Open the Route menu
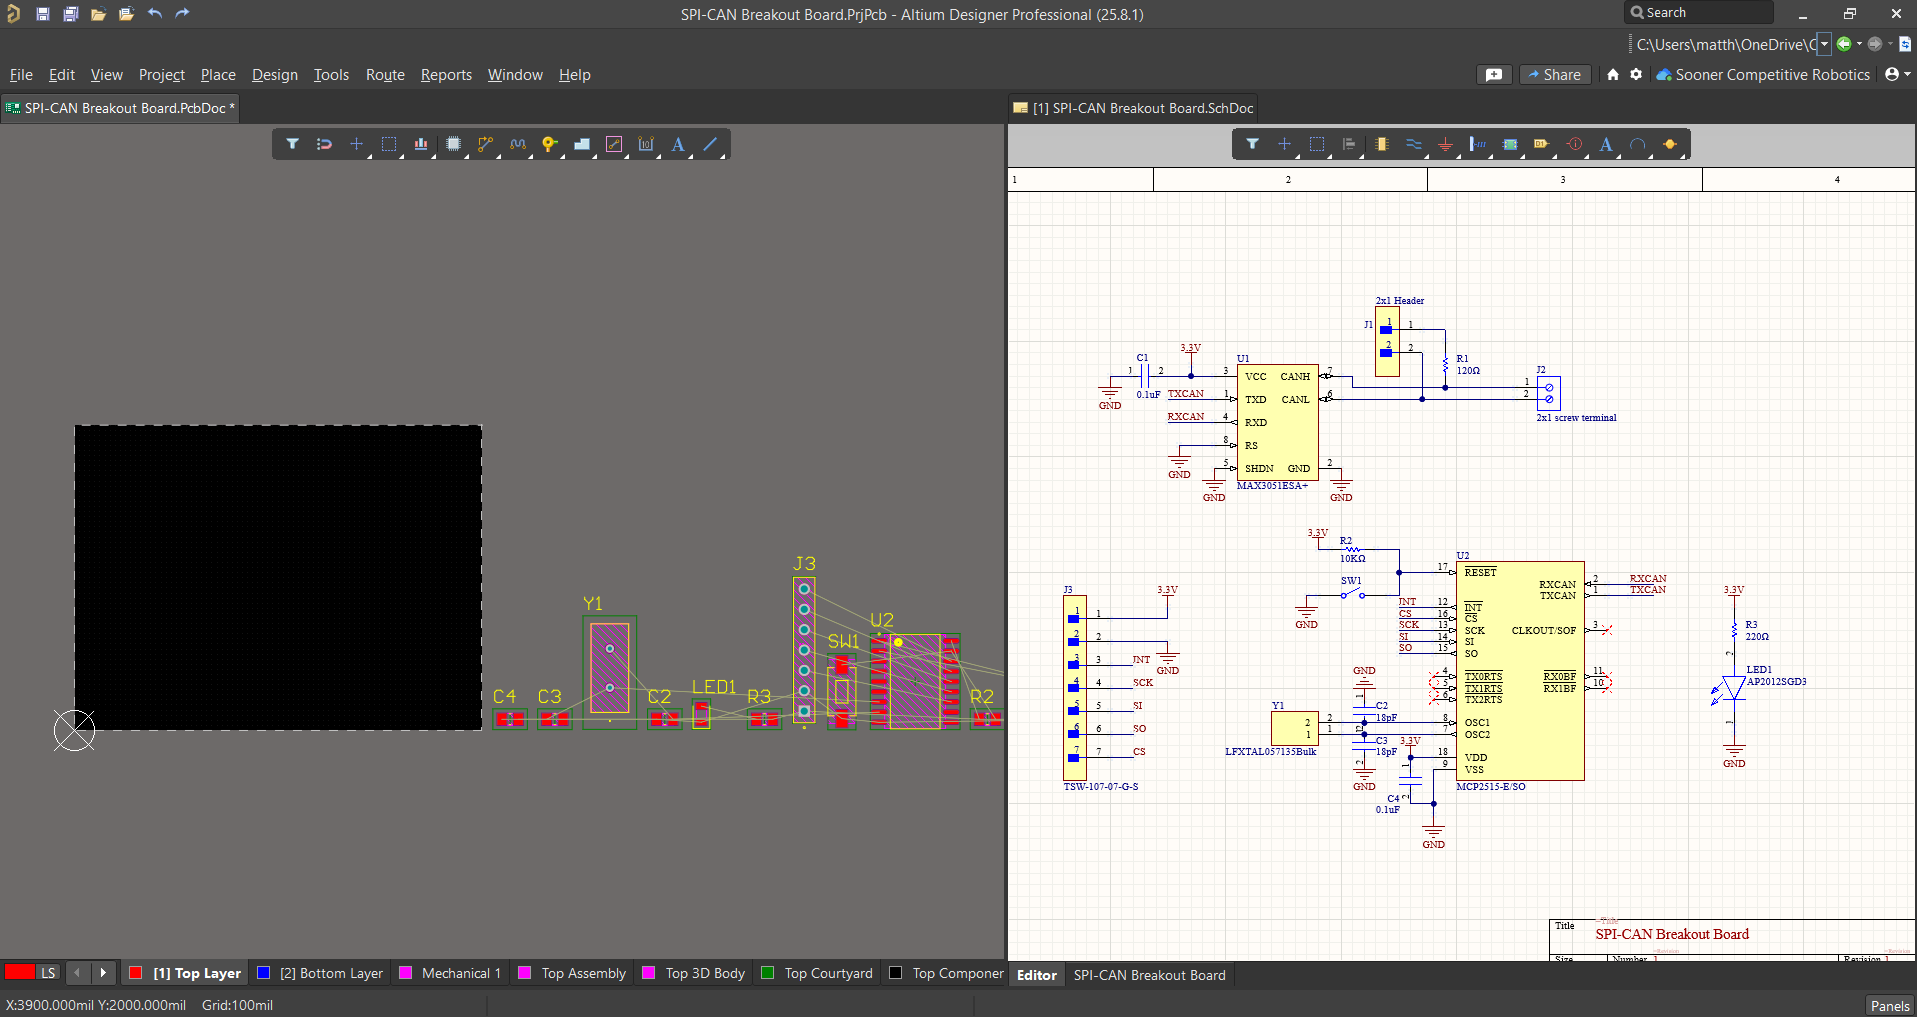 click(x=385, y=75)
